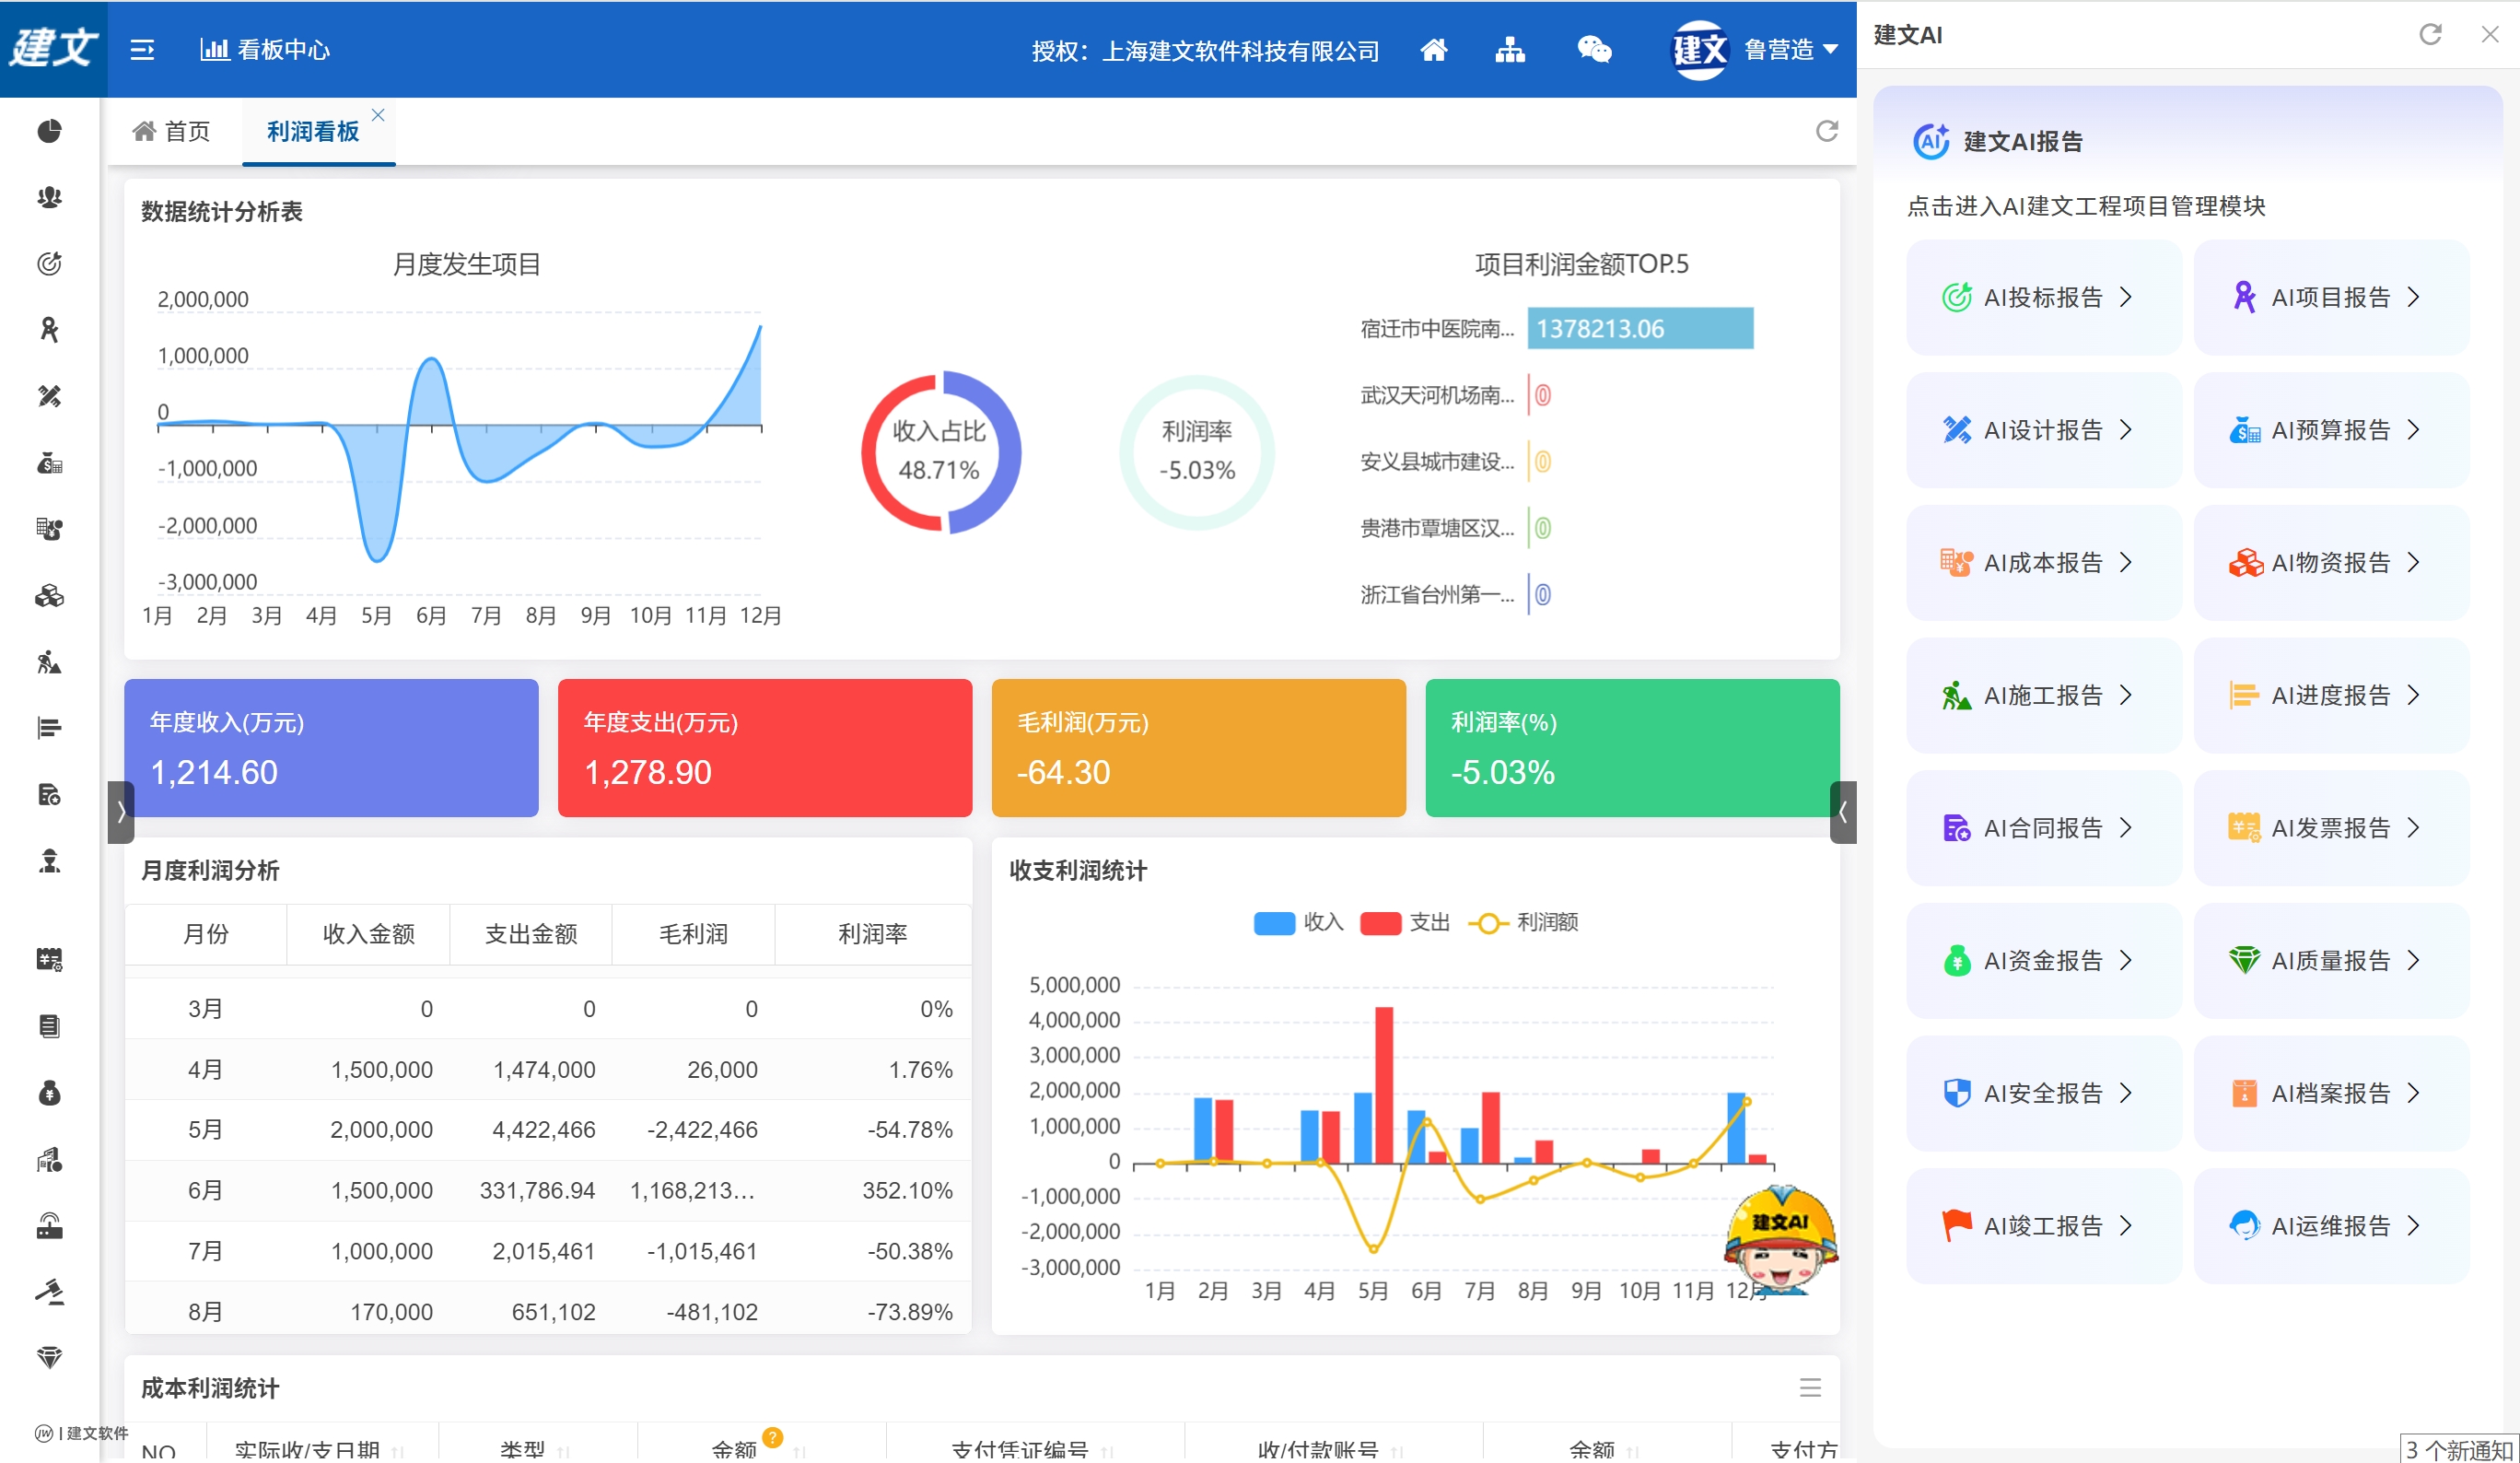2520x1463 pixels.
Task: Expand the left panel arrow handle
Action: (x=121, y=811)
